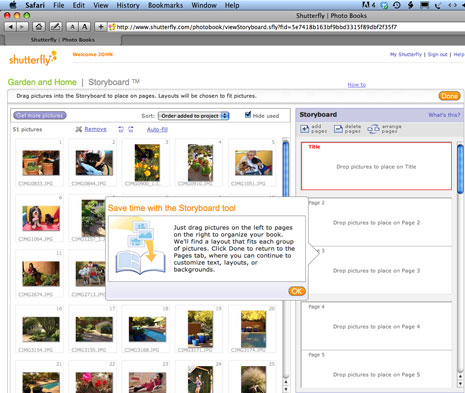The image size is (465, 393).
Task: Select thumbnail CIMG2674.JPG
Action: (41, 274)
